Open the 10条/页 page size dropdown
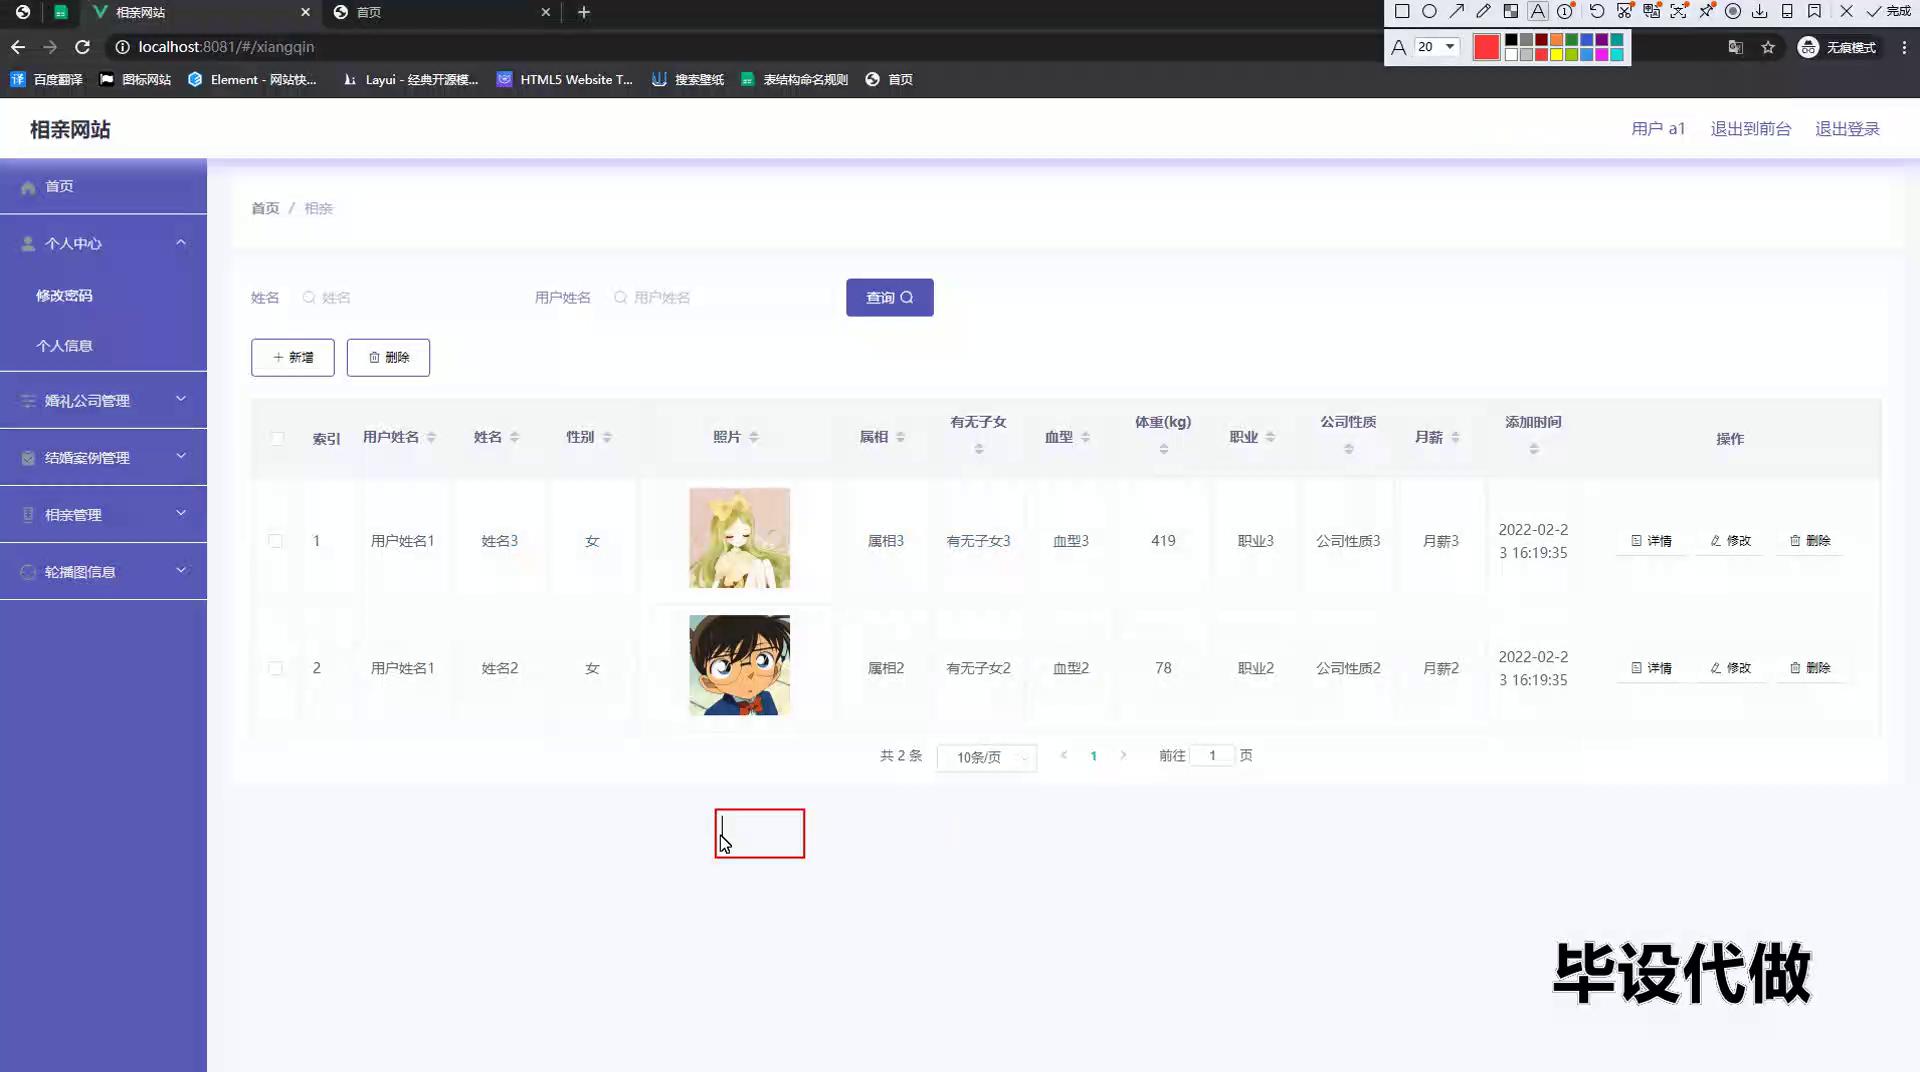Viewport: 1920px width, 1072px height. pyautogui.click(x=986, y=757)
